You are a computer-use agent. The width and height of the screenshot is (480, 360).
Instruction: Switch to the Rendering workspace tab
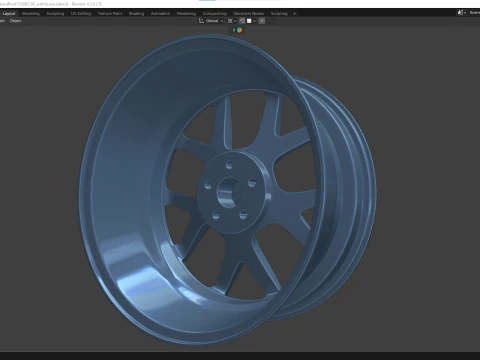point(186,14)
